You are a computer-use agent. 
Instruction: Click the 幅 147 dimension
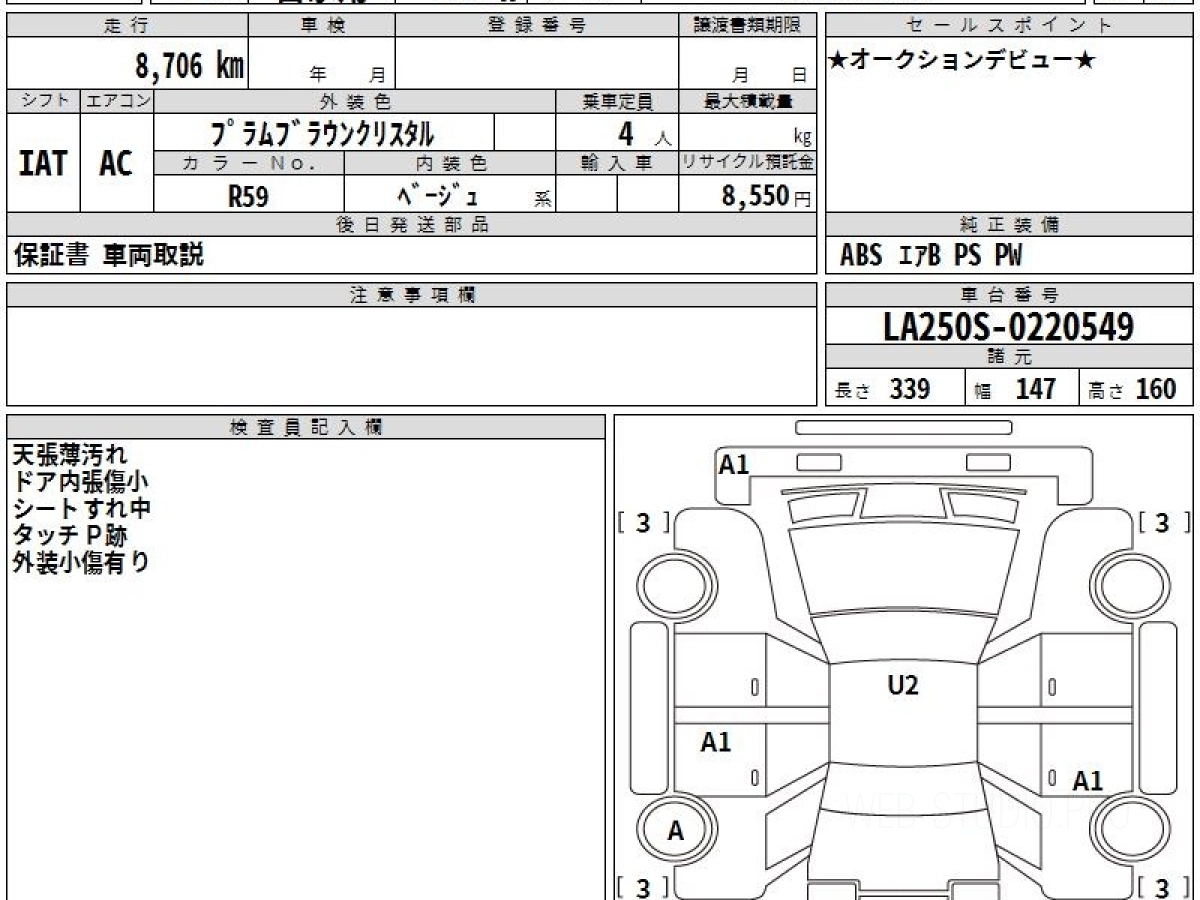point(1015,389)
